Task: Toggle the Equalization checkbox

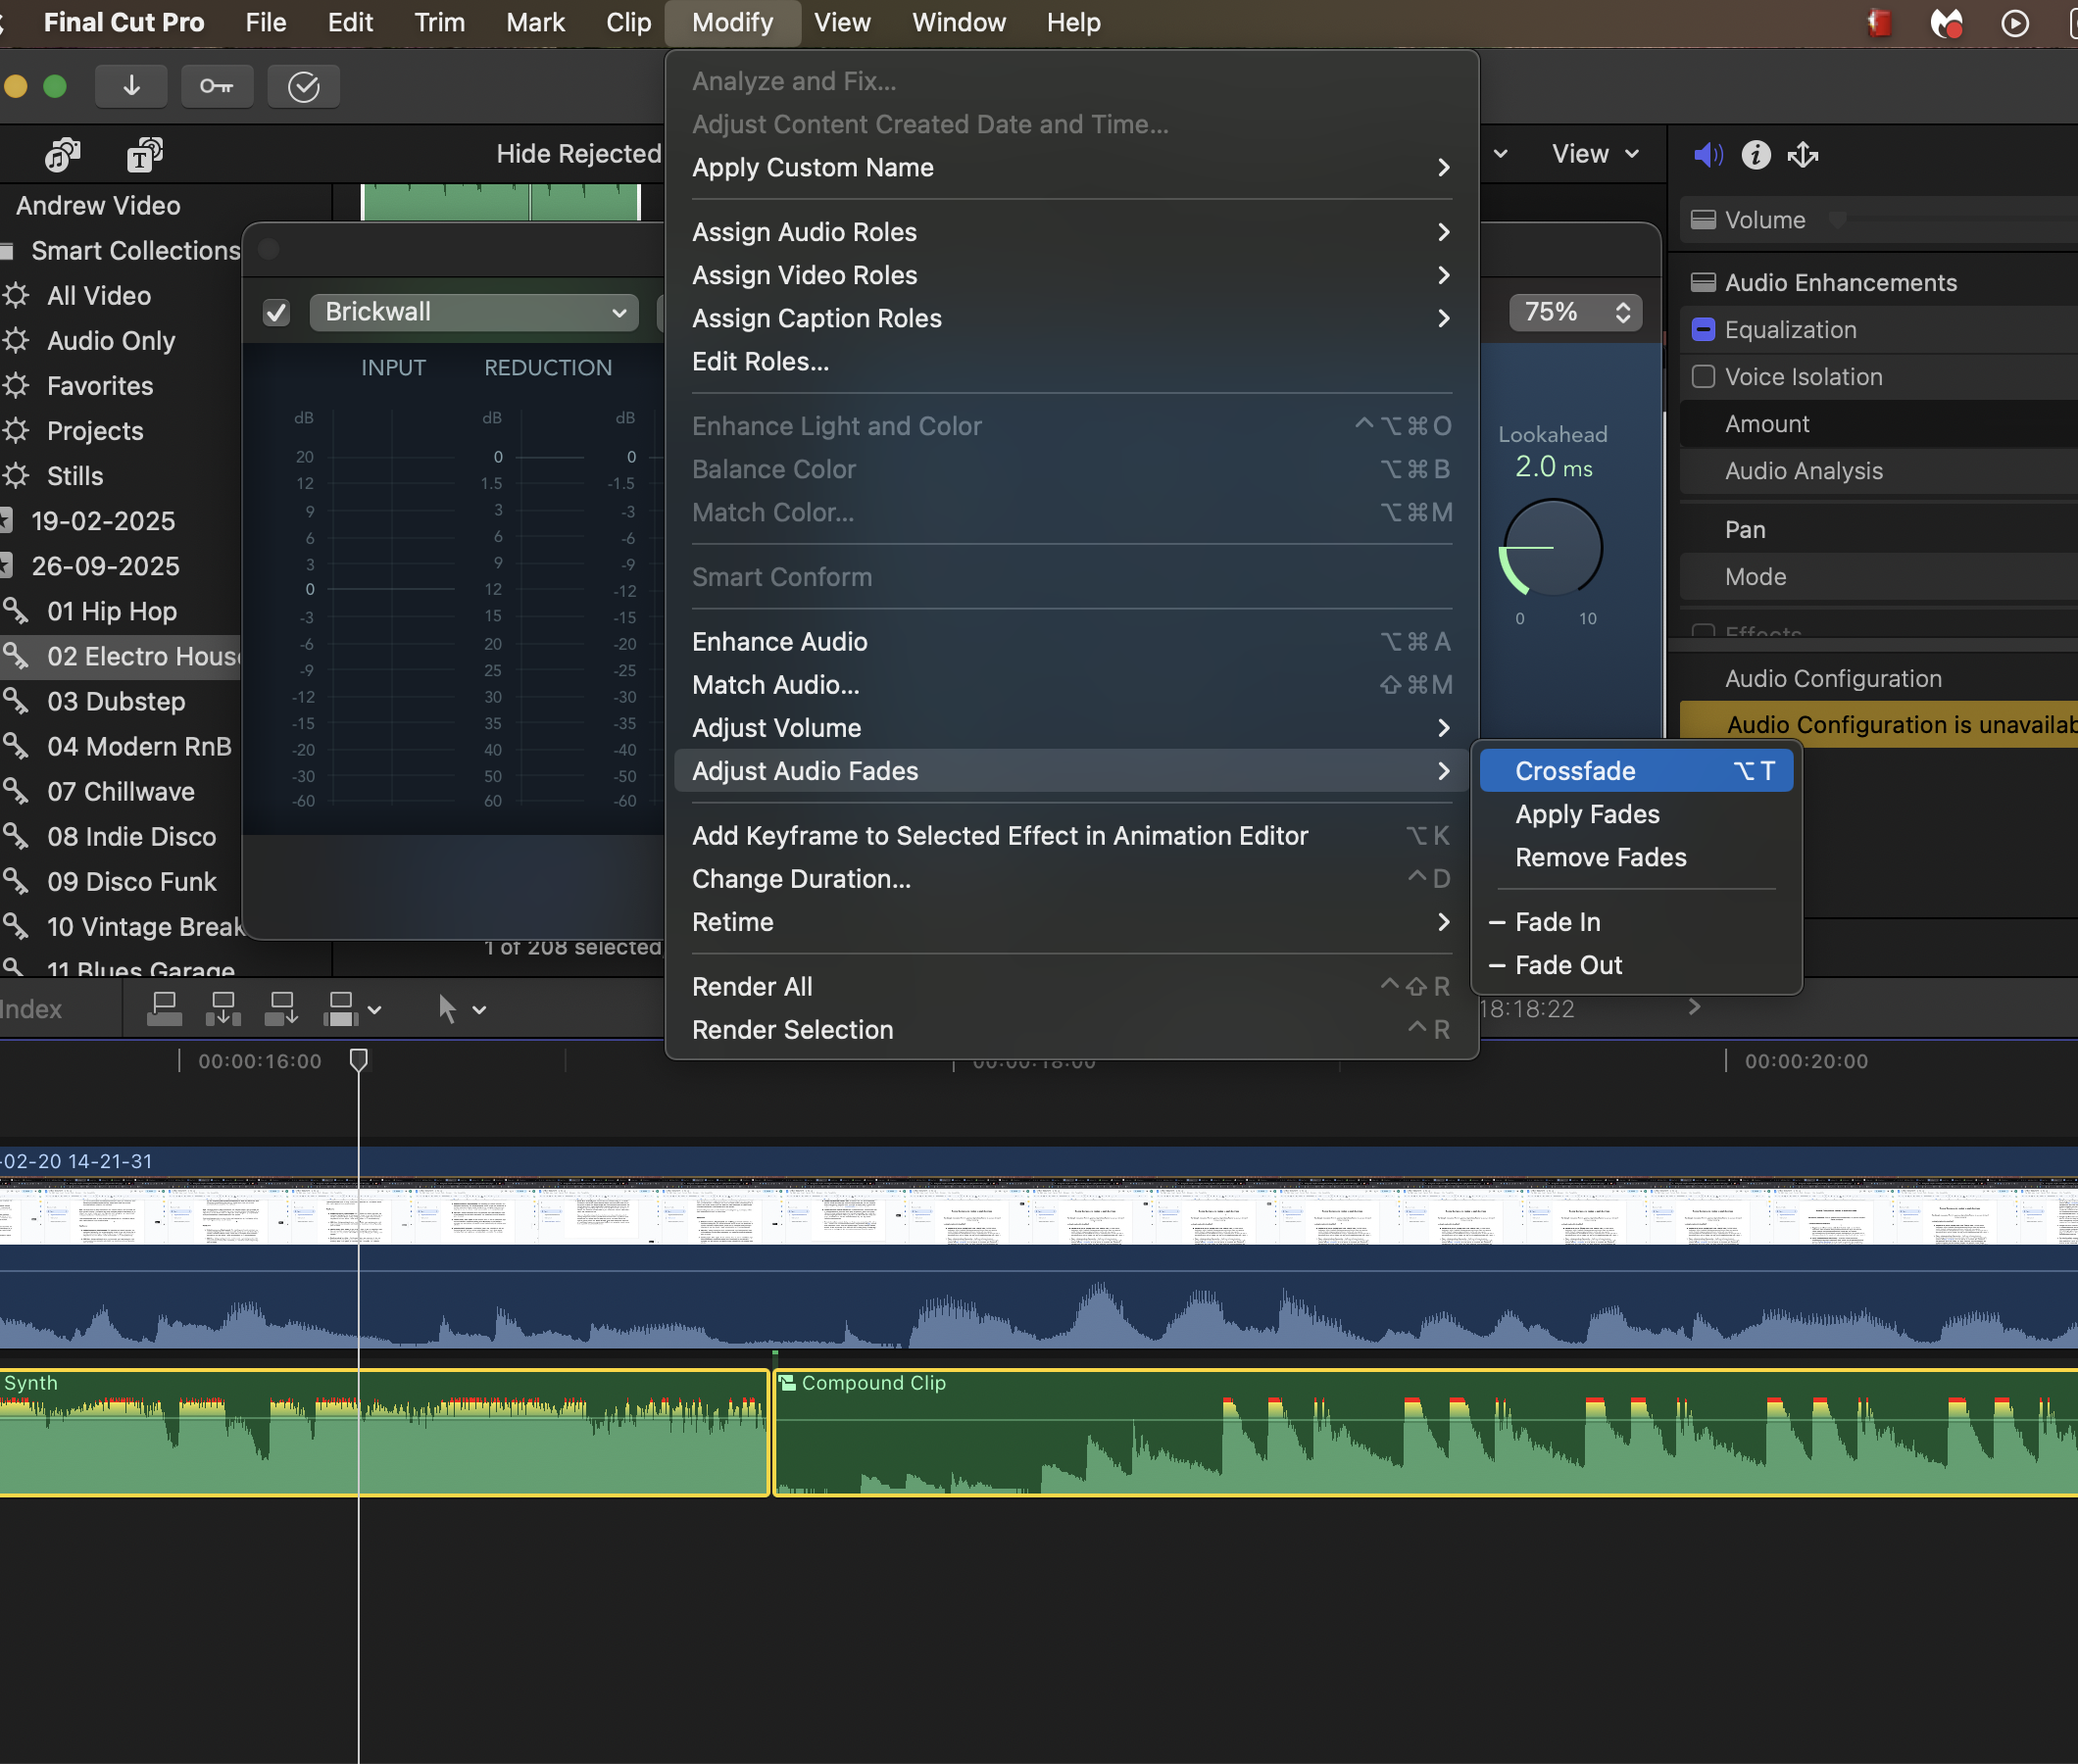Action: pyautogui.click(x=1703, y=329)
